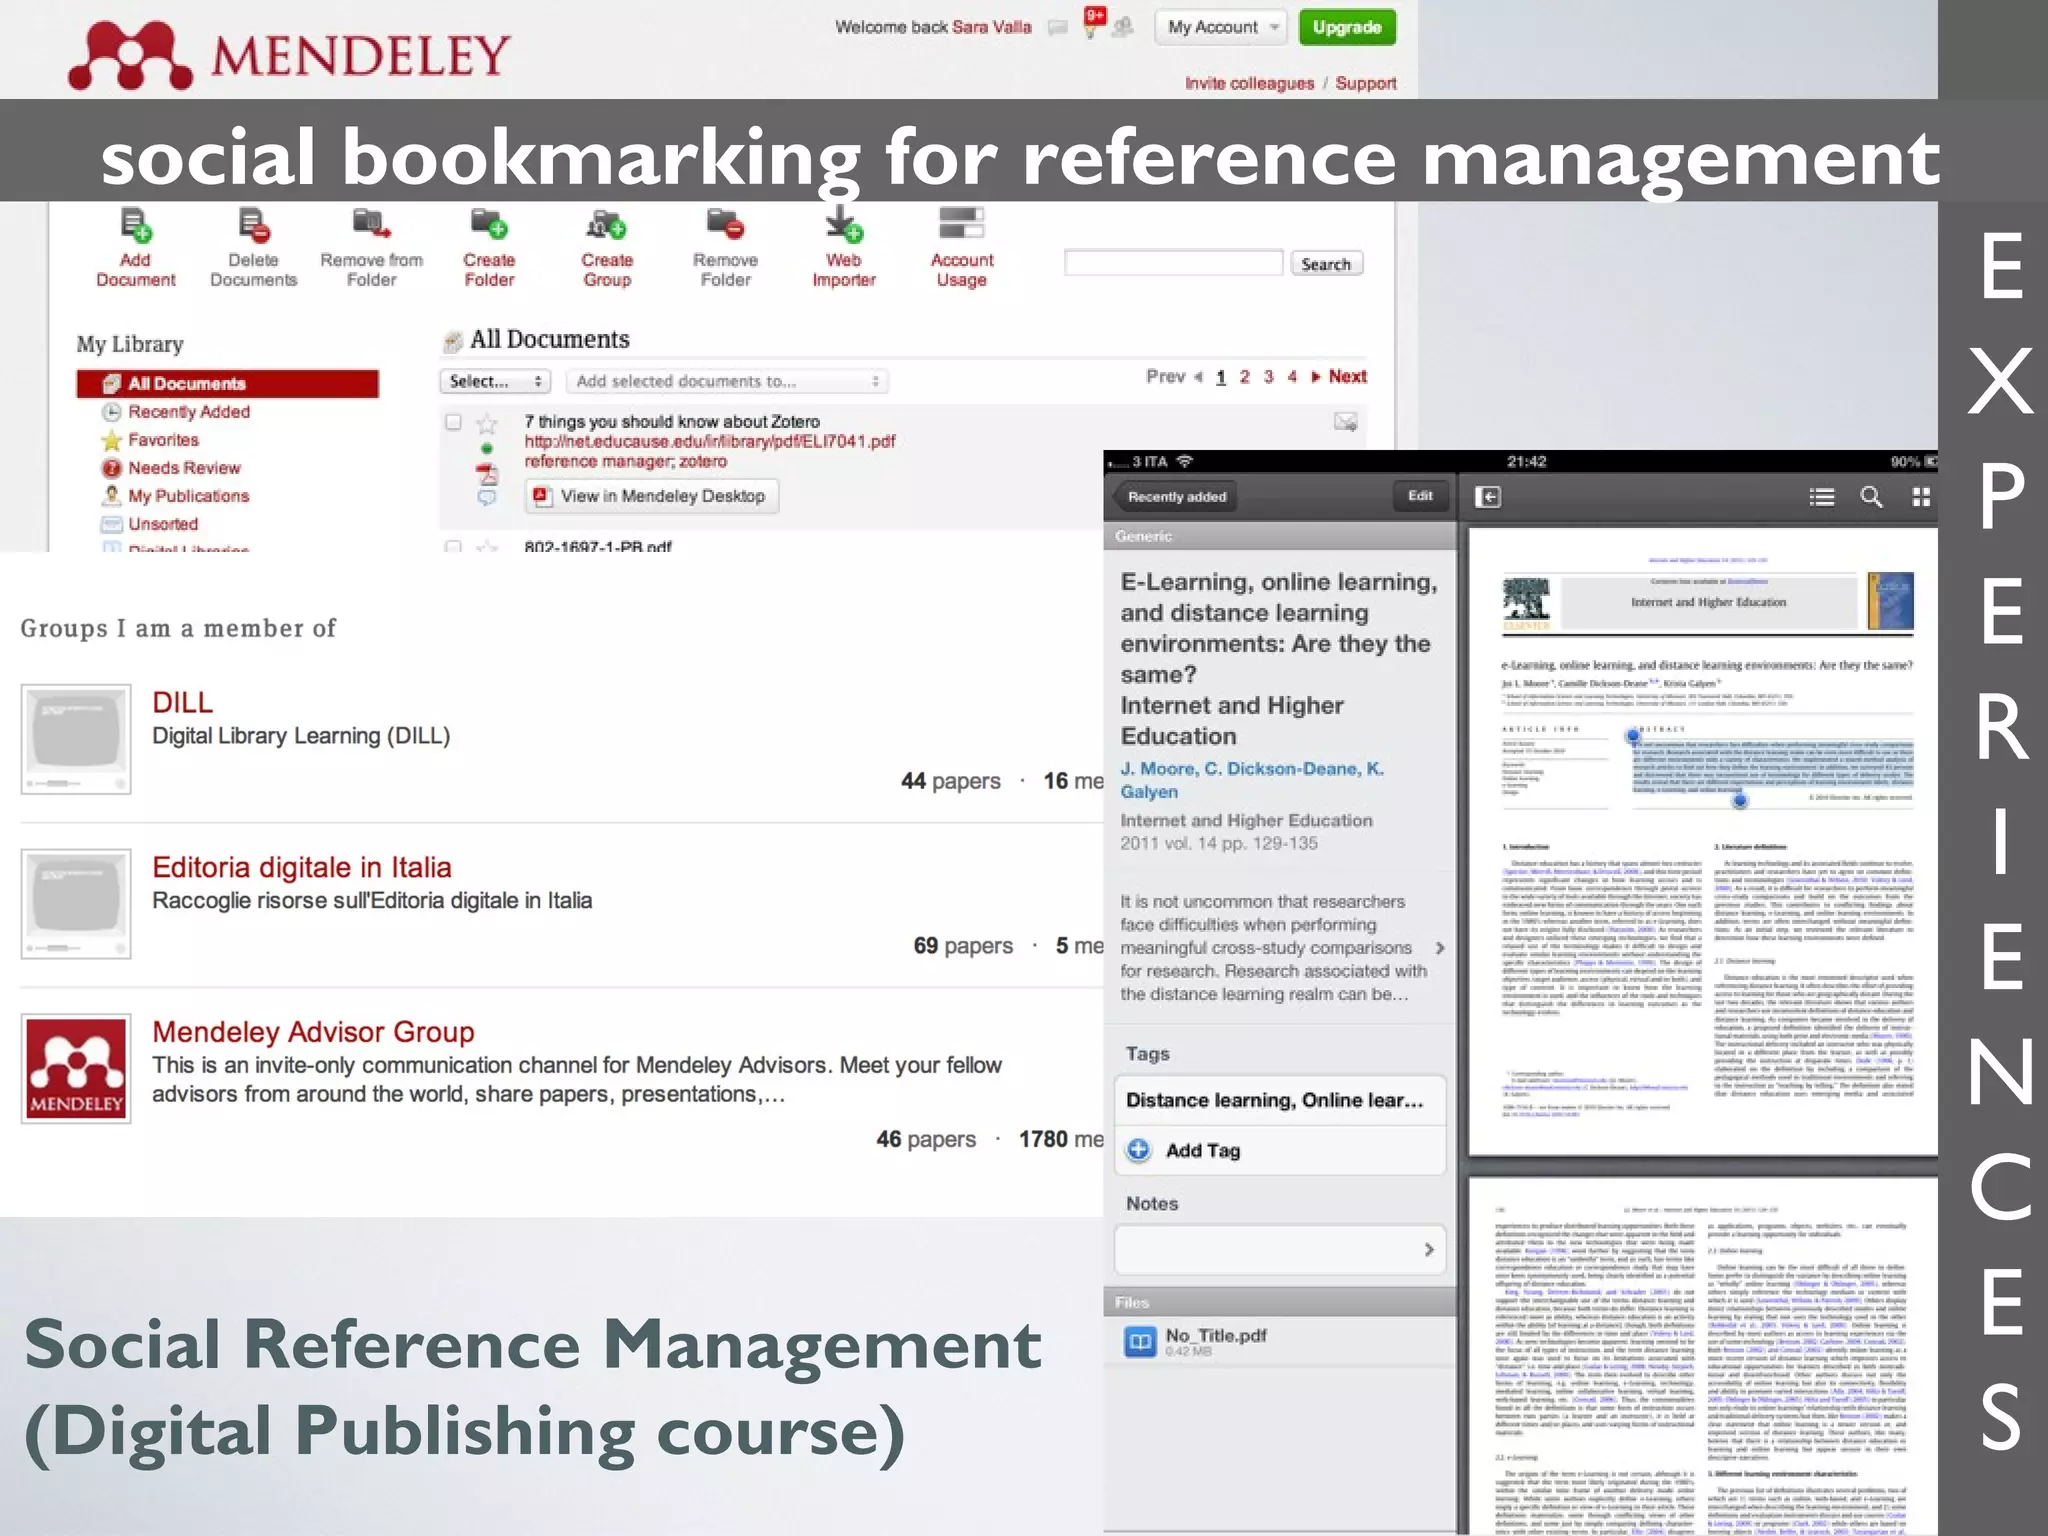The width and height of the screenshot is (2048, 1536).
Task: Expand the Notes field chevron
Action: (1428, 1249)
